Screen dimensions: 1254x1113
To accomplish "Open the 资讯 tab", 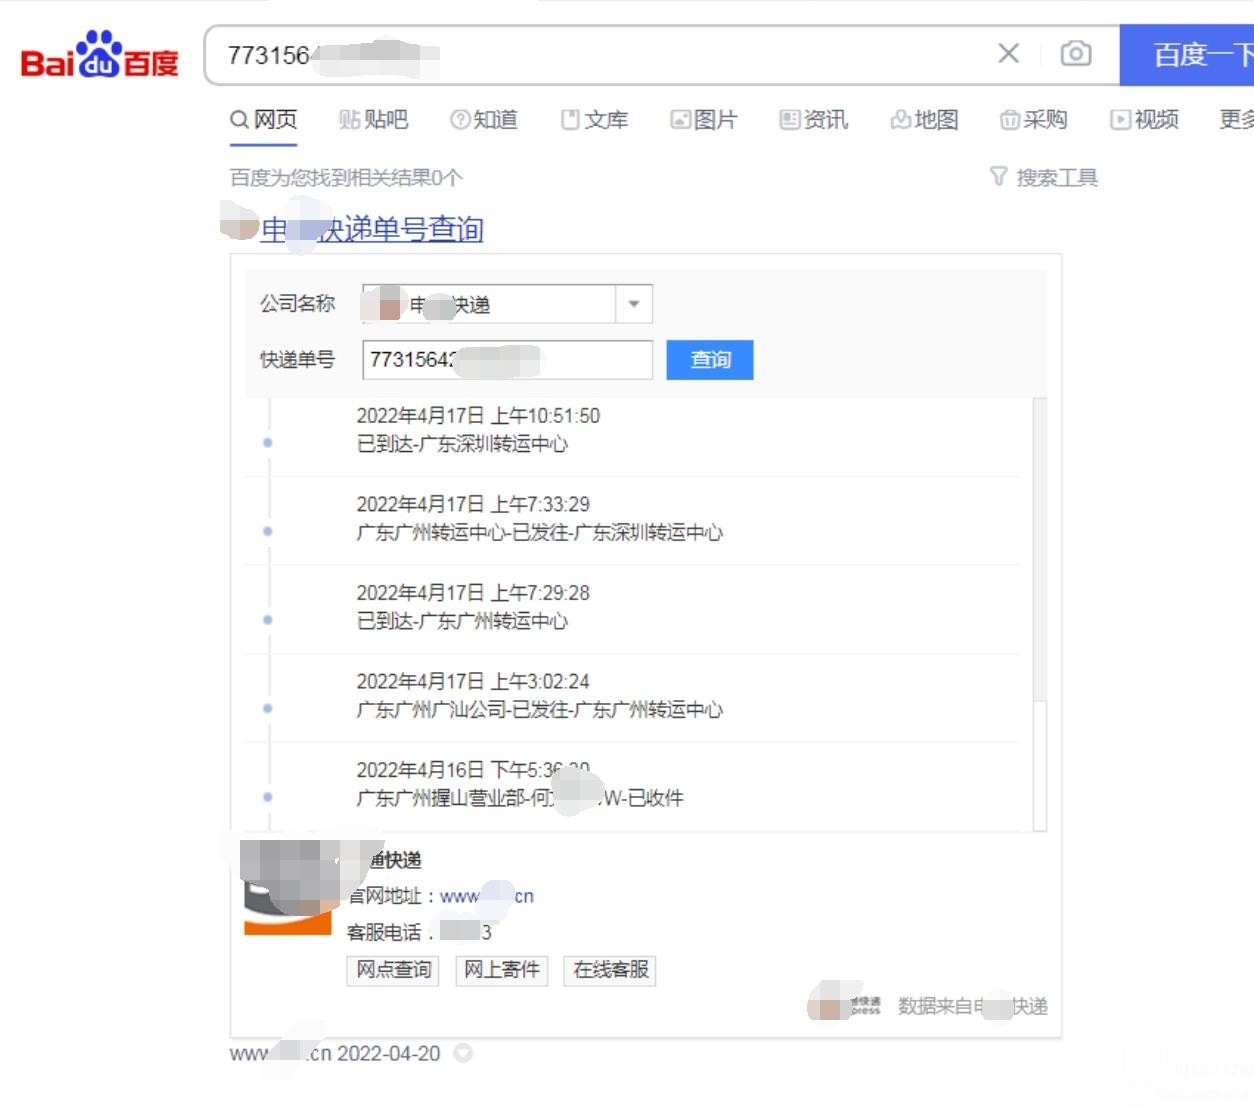I will click(814, 120).
